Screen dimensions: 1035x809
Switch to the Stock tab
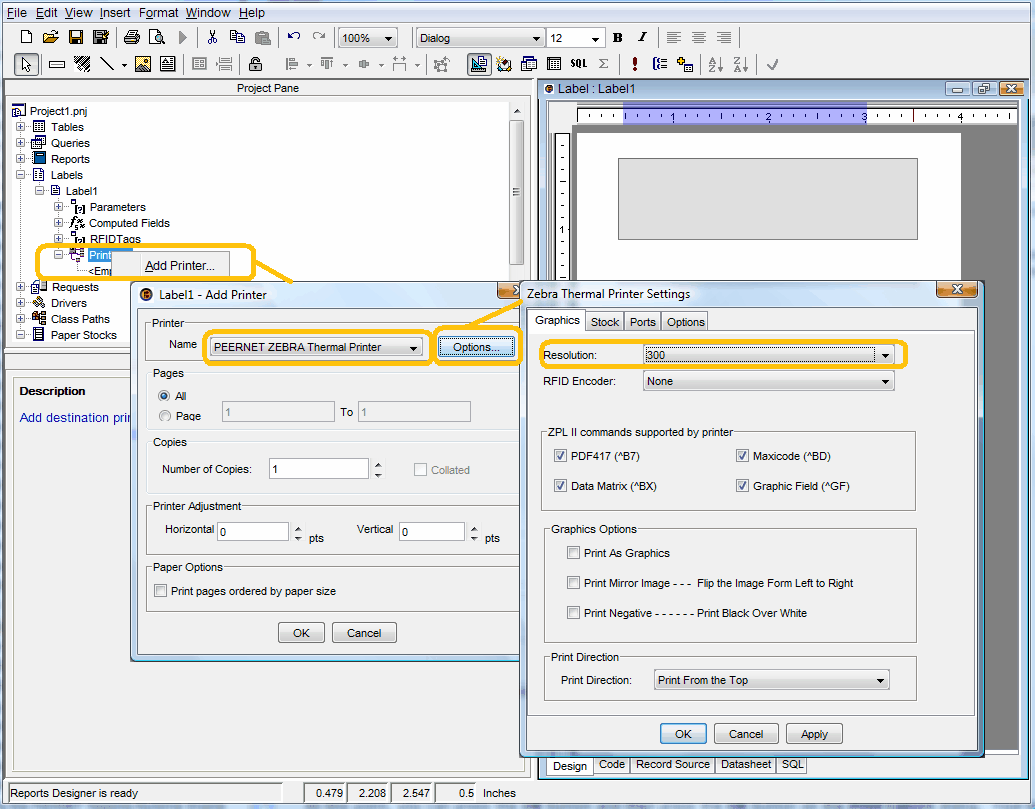click(x=605, y=322)
